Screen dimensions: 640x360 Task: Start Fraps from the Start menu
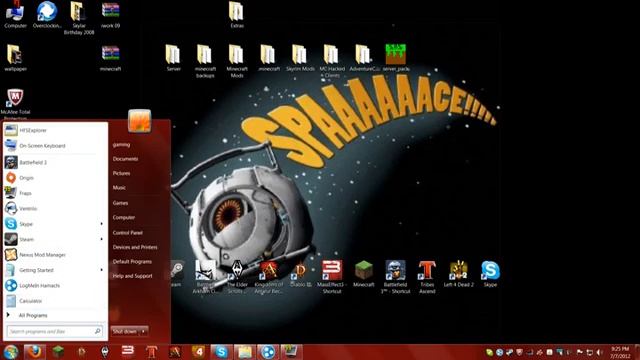pyautogui.click(x=55, y=193)
